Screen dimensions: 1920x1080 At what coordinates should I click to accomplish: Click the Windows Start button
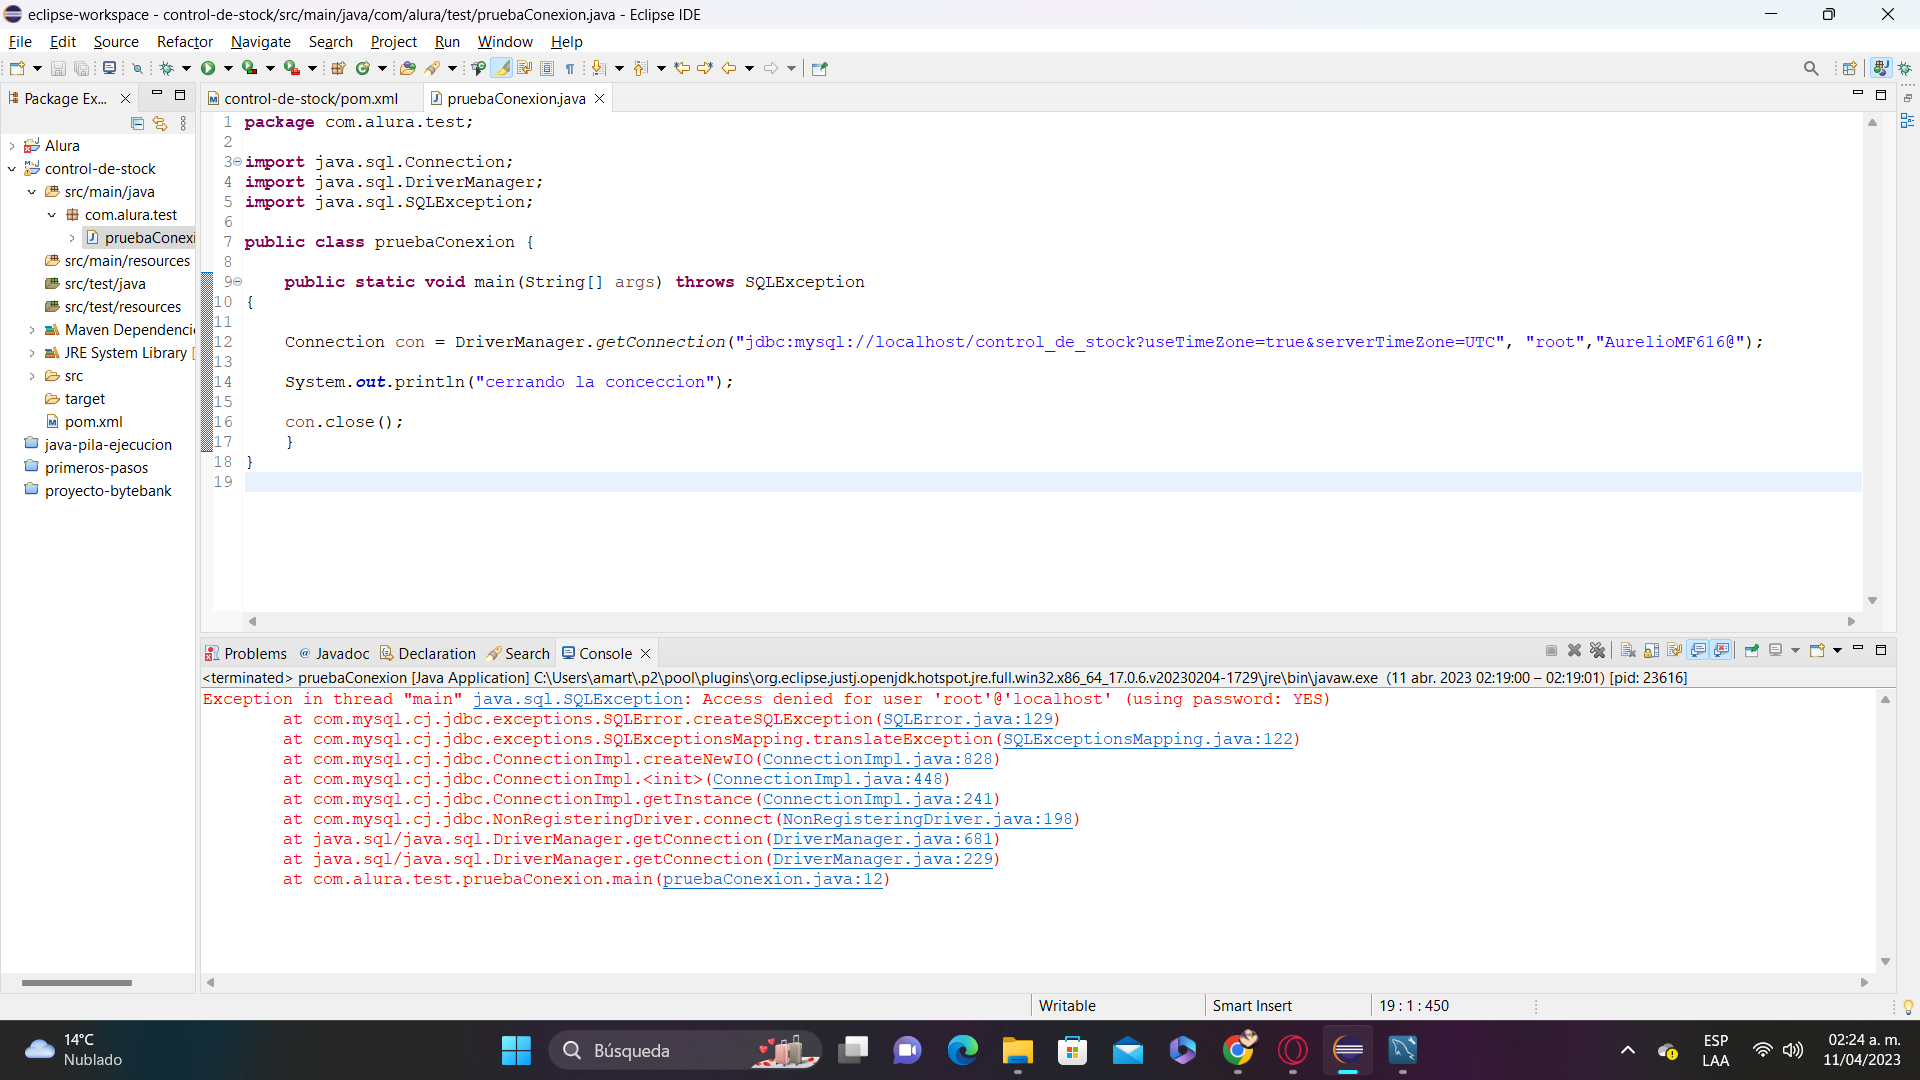(x=516, y=1051)
